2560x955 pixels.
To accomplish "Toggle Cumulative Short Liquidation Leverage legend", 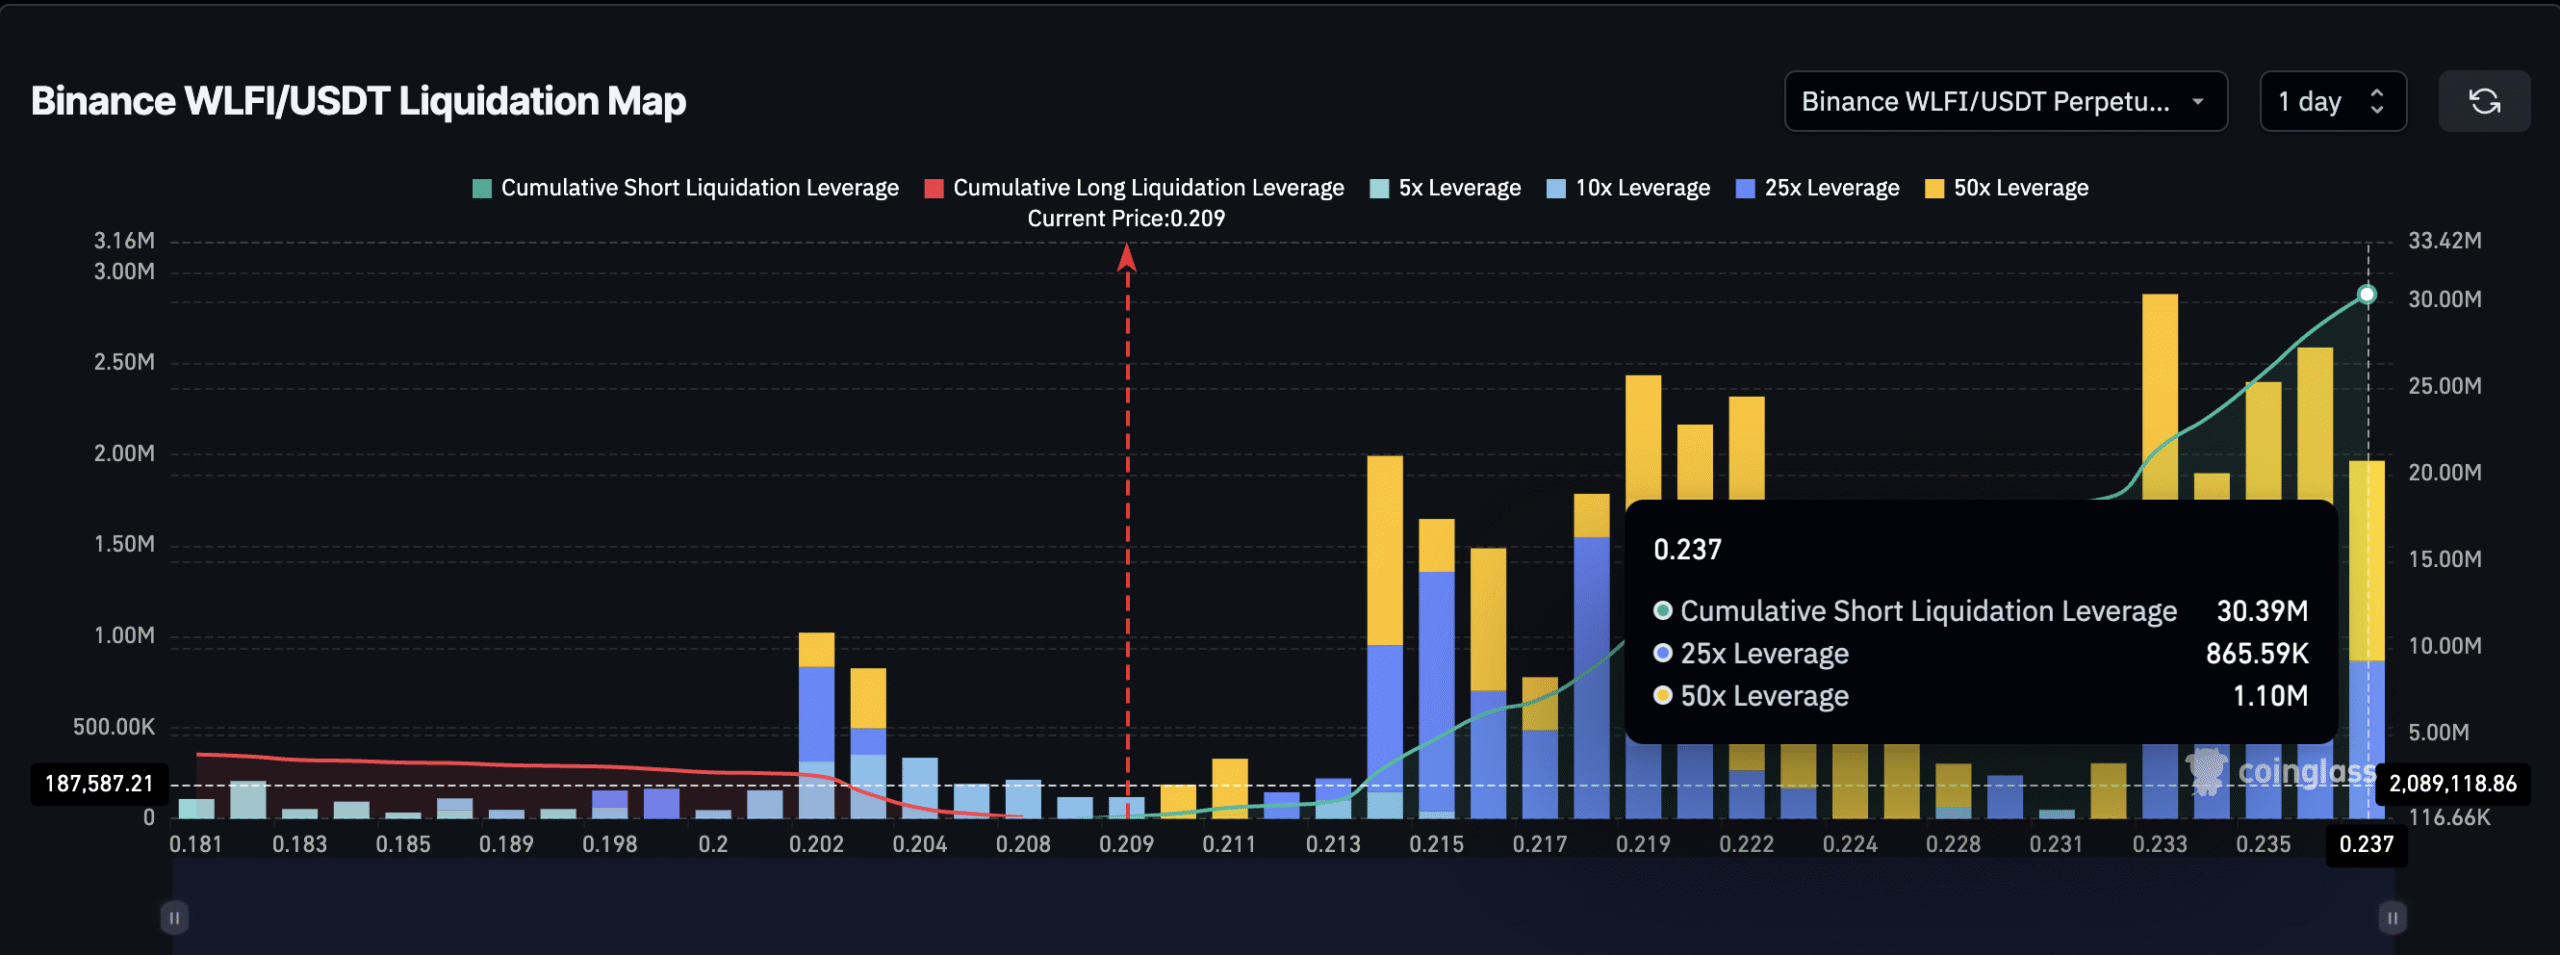I will point(685,188).
